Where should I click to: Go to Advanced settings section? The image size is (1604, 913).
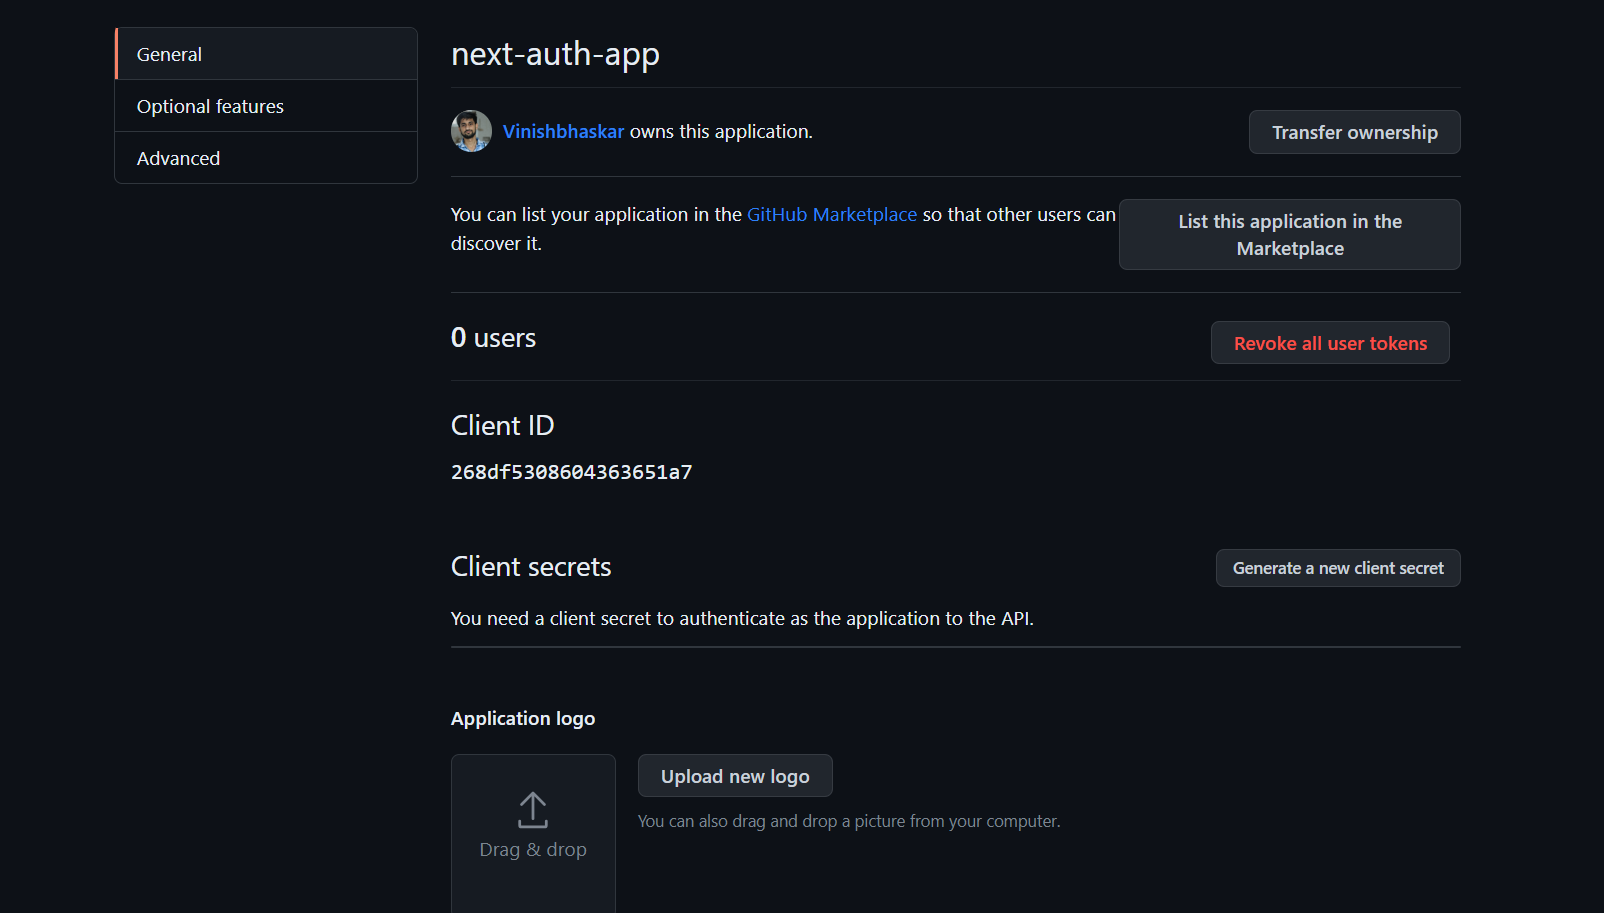[266, 158]
